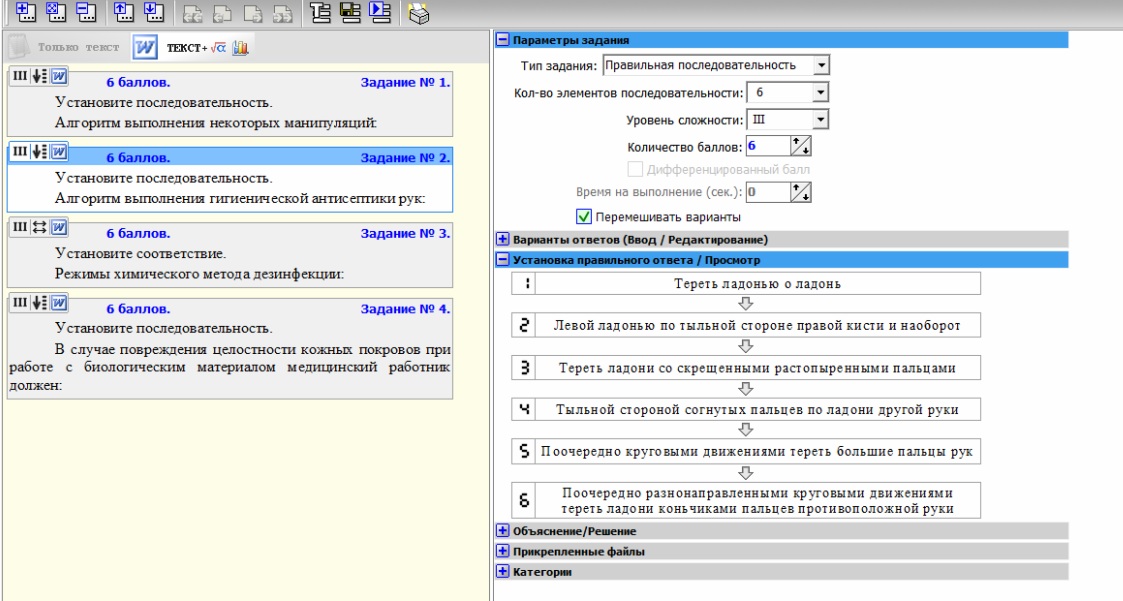1123x601 pixels.
Task: Click the Количество баллов spinner arrows
Action: coord(801,146)
